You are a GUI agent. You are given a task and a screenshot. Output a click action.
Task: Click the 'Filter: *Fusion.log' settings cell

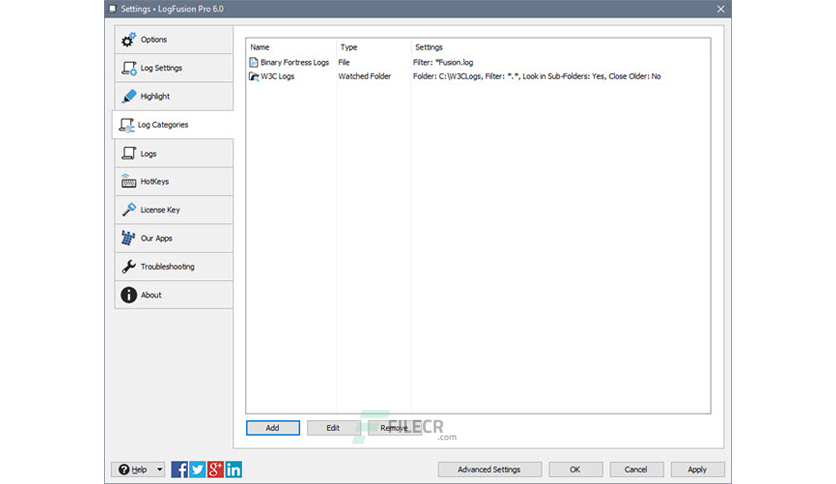pos(443,62)
